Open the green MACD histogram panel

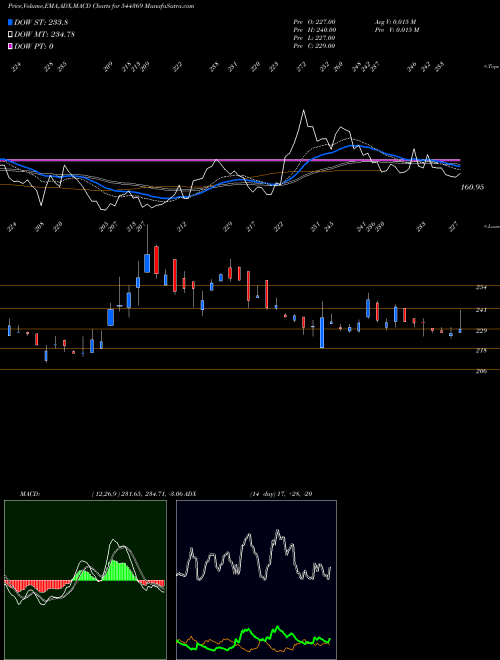click(x=85, y=580)
